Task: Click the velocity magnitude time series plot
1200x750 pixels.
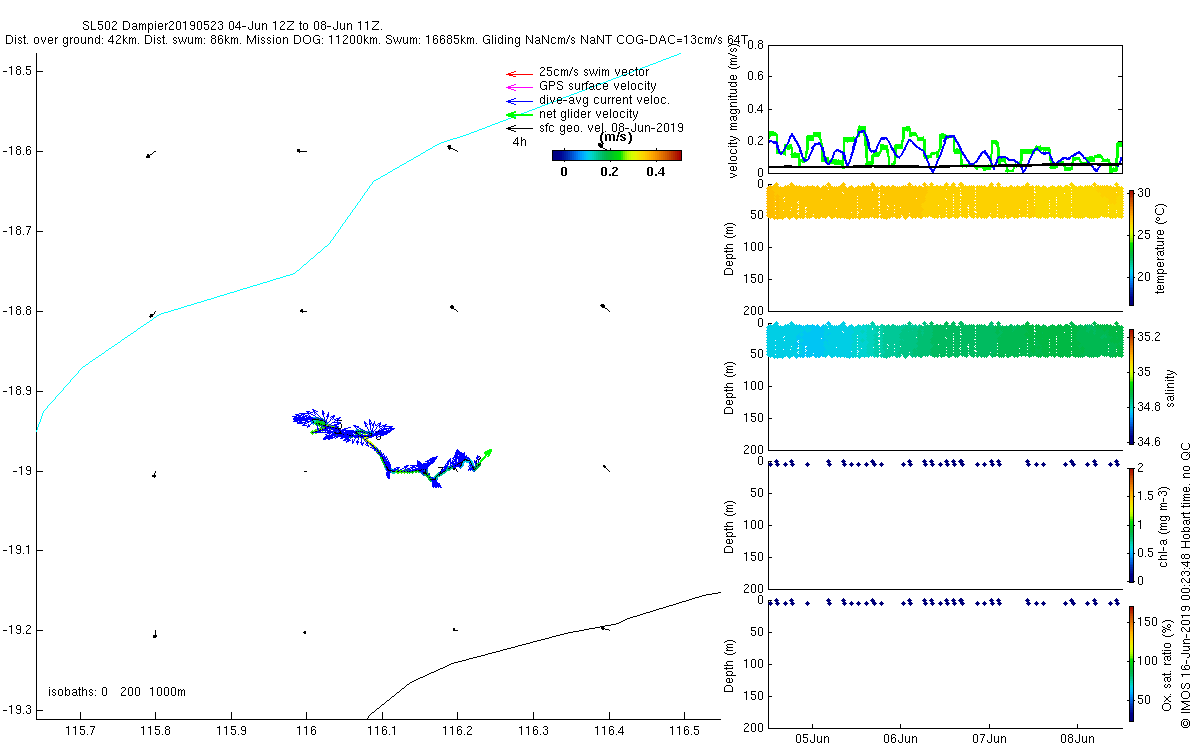Action: tap(945, 109)
